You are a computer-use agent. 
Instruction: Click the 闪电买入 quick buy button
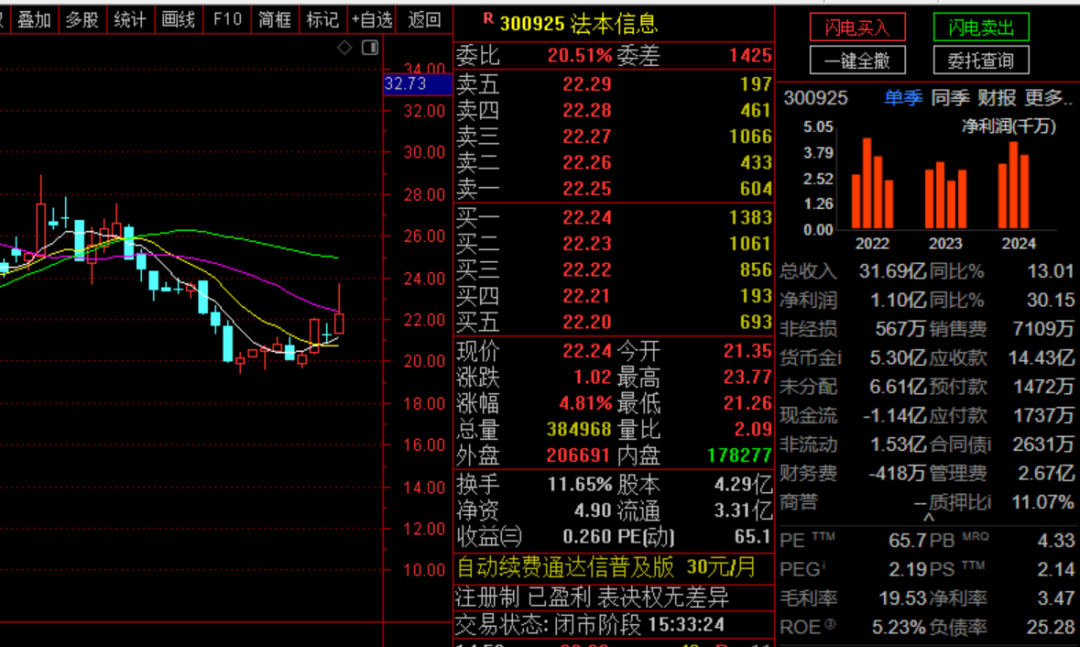(x=858, y=28)
